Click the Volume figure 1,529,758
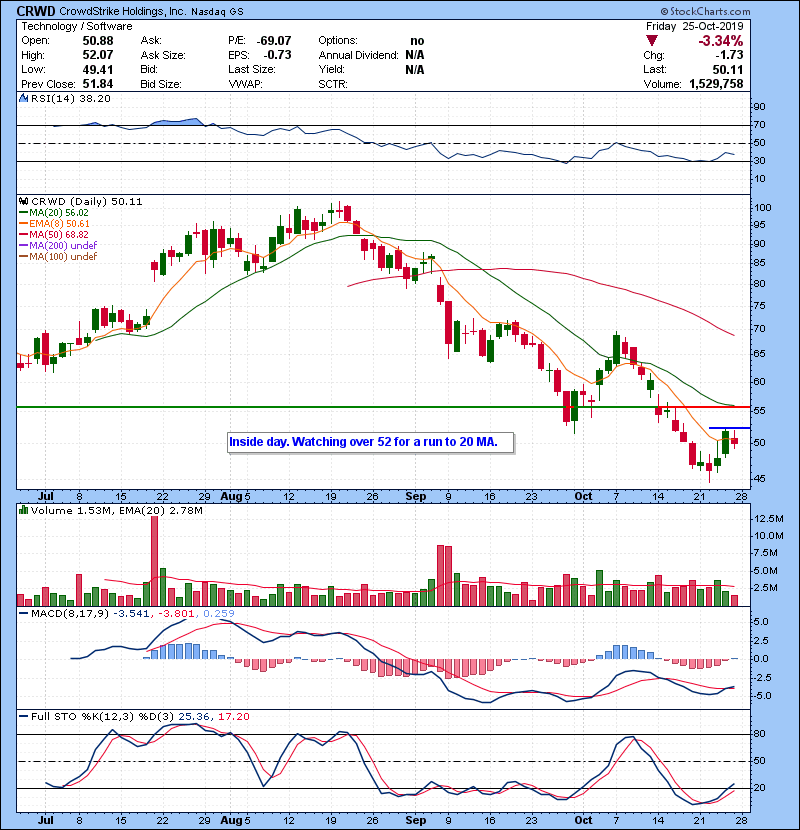 click(x=716, y=84)
